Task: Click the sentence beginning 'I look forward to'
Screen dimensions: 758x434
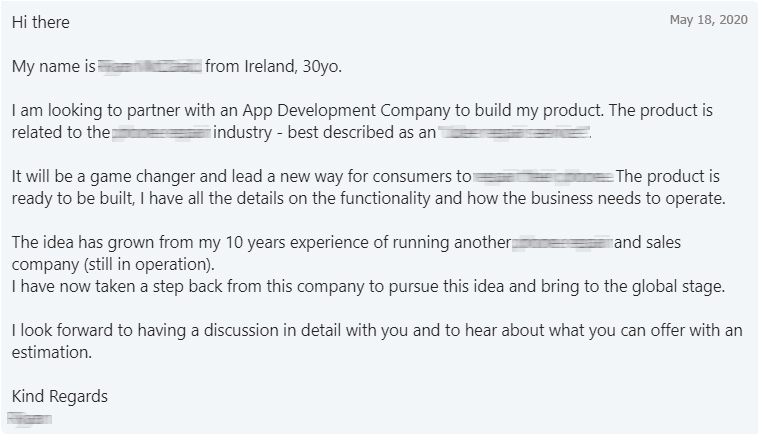Action: tap(377, 331)
